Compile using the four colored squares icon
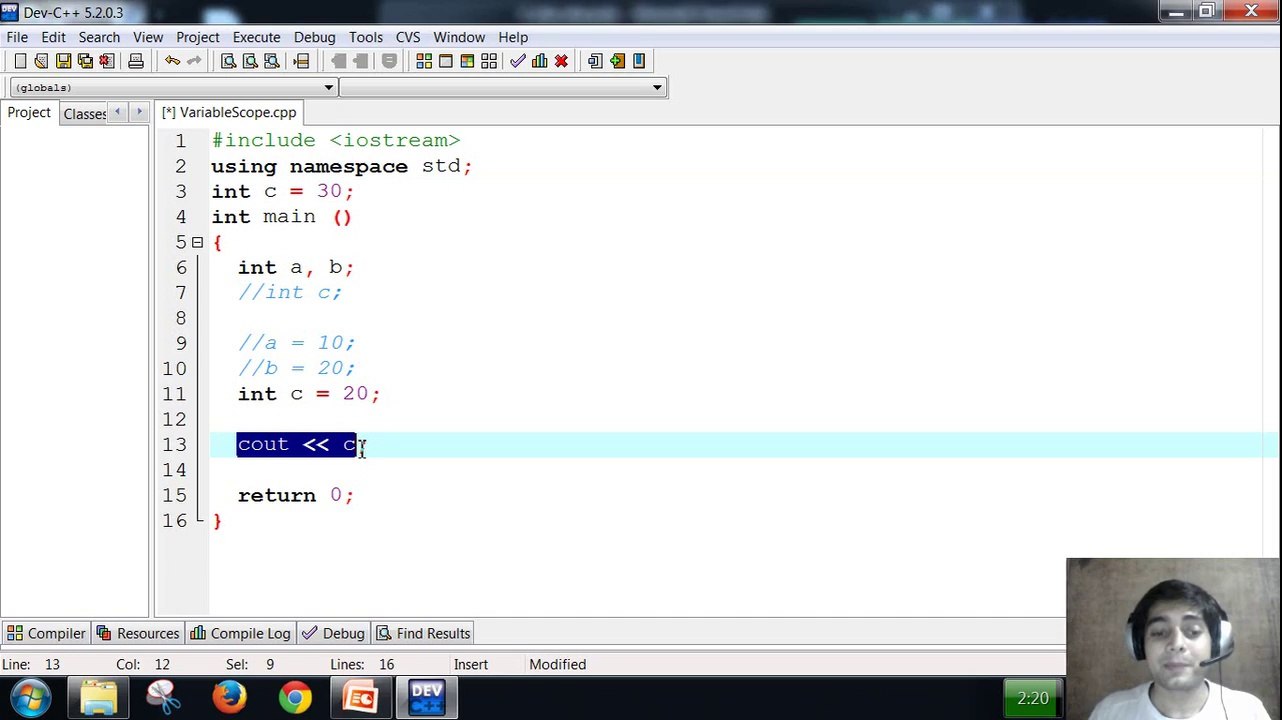Image resolution: width=1282 pixels, height=720 pixels. tap(424, 61)
